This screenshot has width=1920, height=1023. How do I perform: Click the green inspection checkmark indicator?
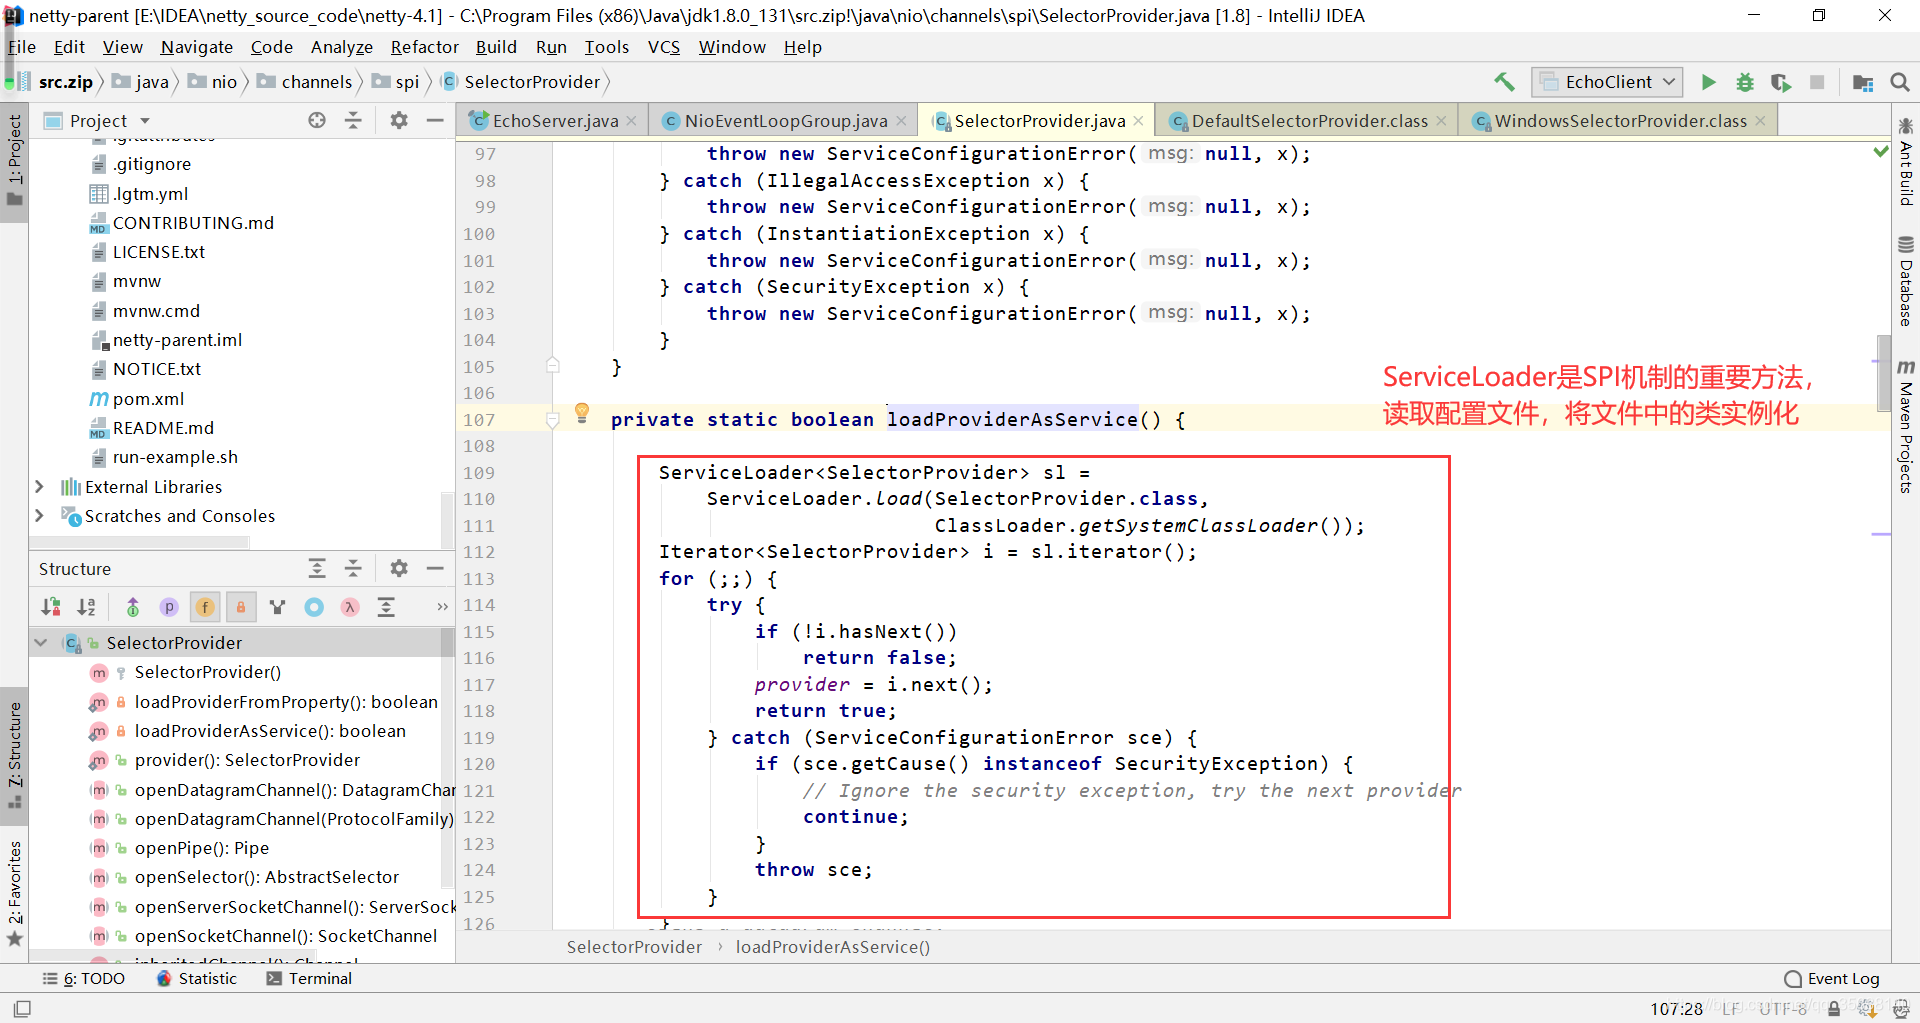coord(1881,152)
